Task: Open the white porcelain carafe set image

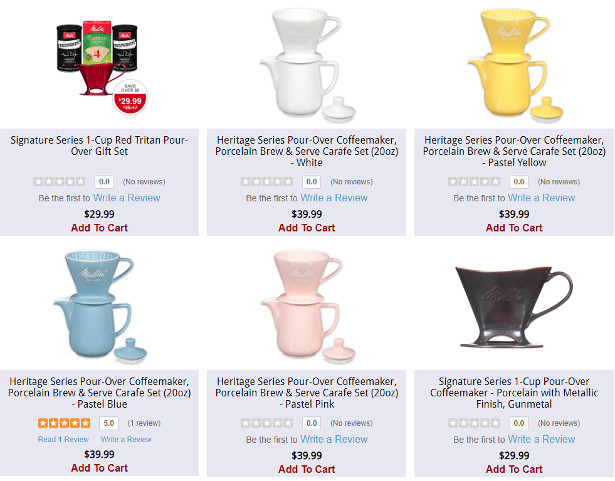Action: tap(308, 64)
